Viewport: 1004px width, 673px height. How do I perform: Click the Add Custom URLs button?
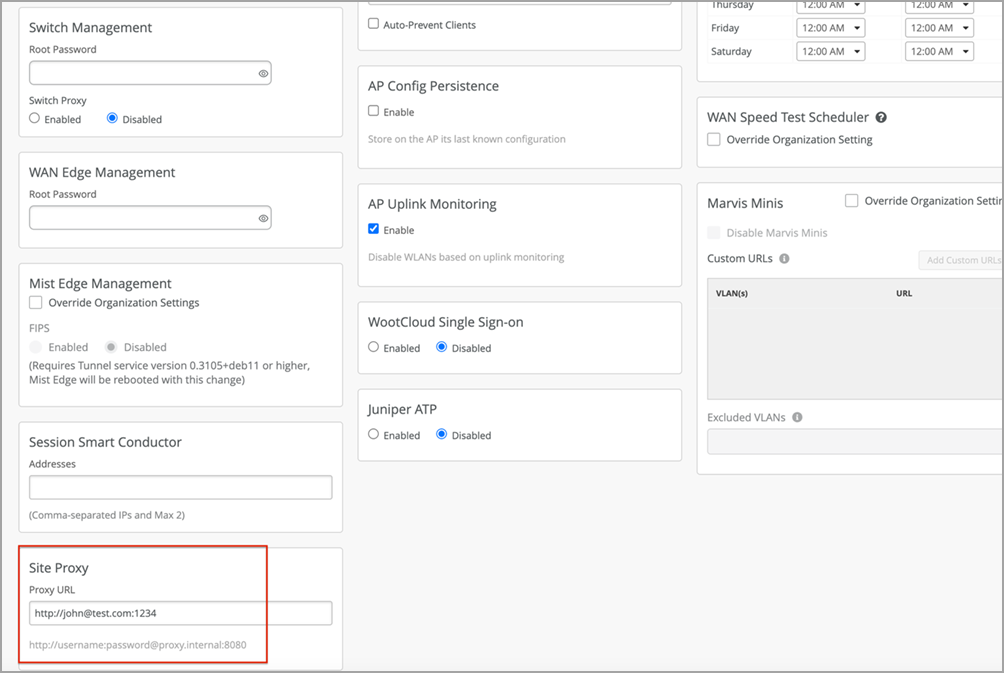pos(961,260)
